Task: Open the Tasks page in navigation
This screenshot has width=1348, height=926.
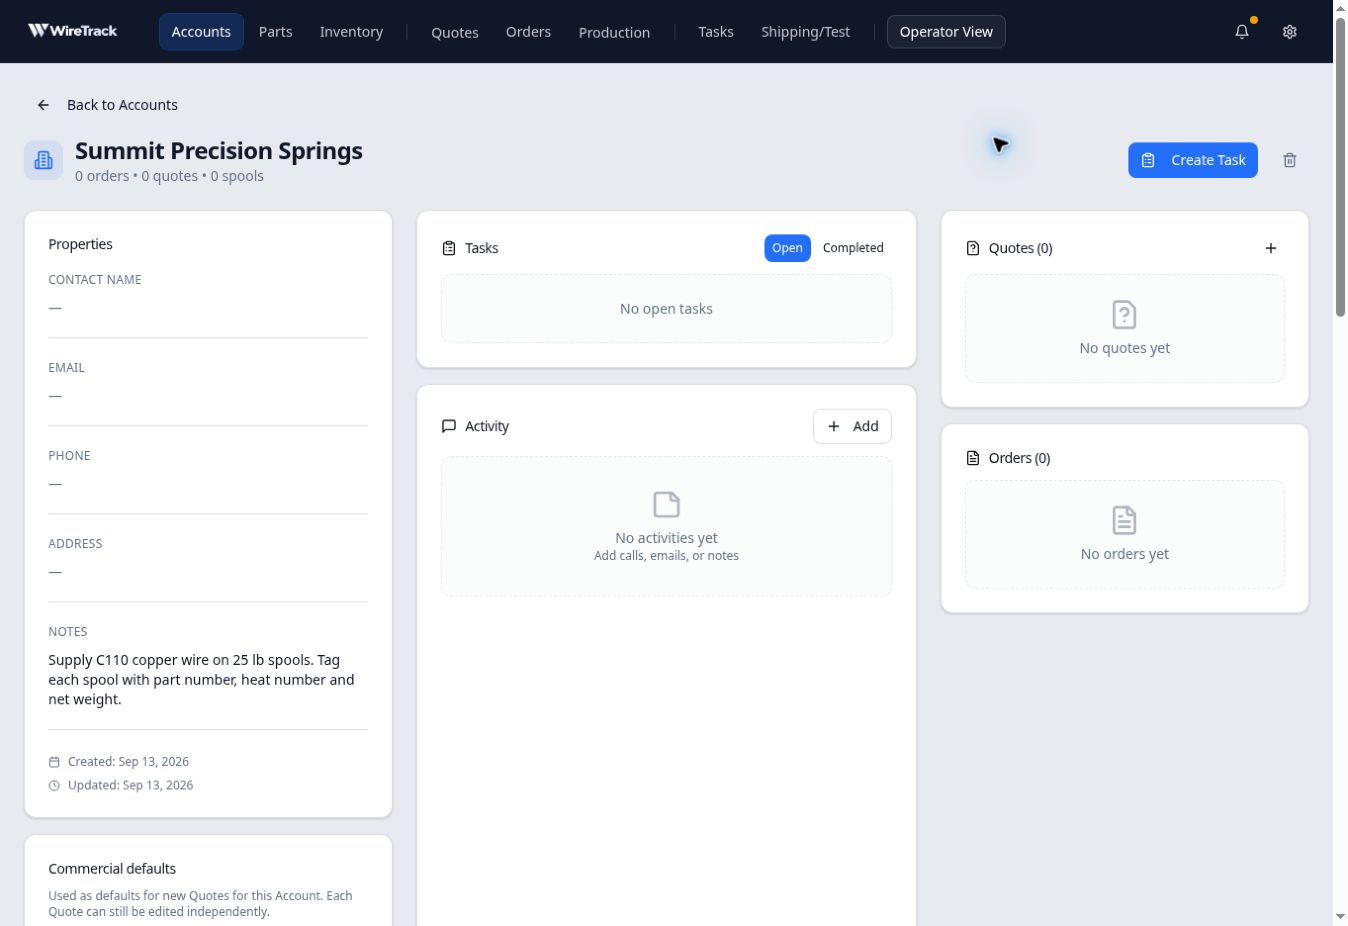Action: click(x=716, y=32)
